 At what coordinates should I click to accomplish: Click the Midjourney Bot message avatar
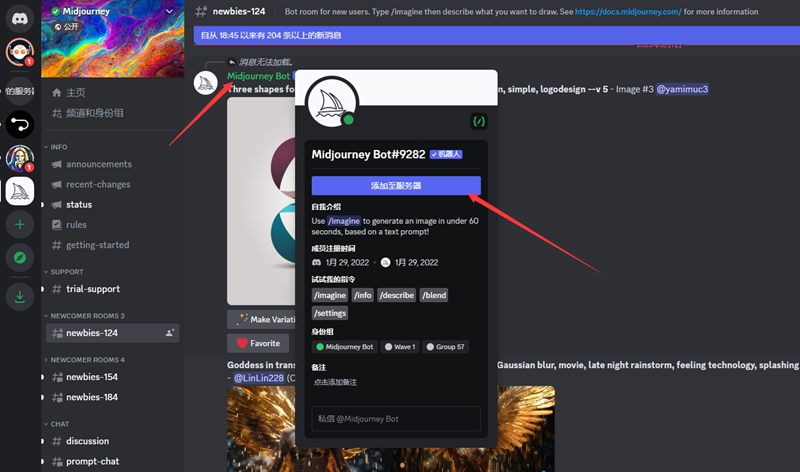[206, 83]
